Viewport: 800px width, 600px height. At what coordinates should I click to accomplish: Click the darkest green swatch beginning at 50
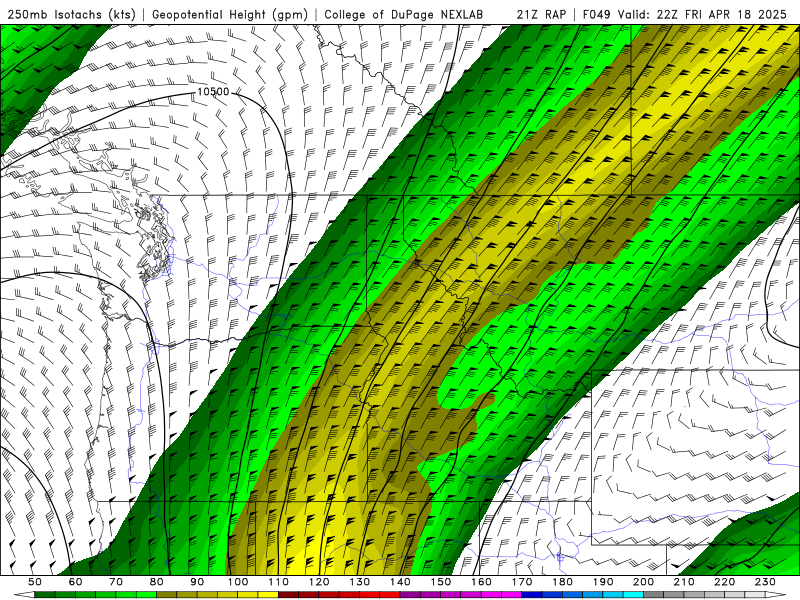point(45,595)
